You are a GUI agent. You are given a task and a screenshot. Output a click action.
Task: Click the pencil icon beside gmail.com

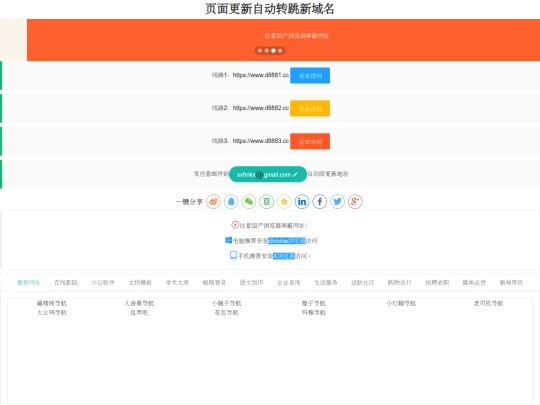tap(295, 175)
